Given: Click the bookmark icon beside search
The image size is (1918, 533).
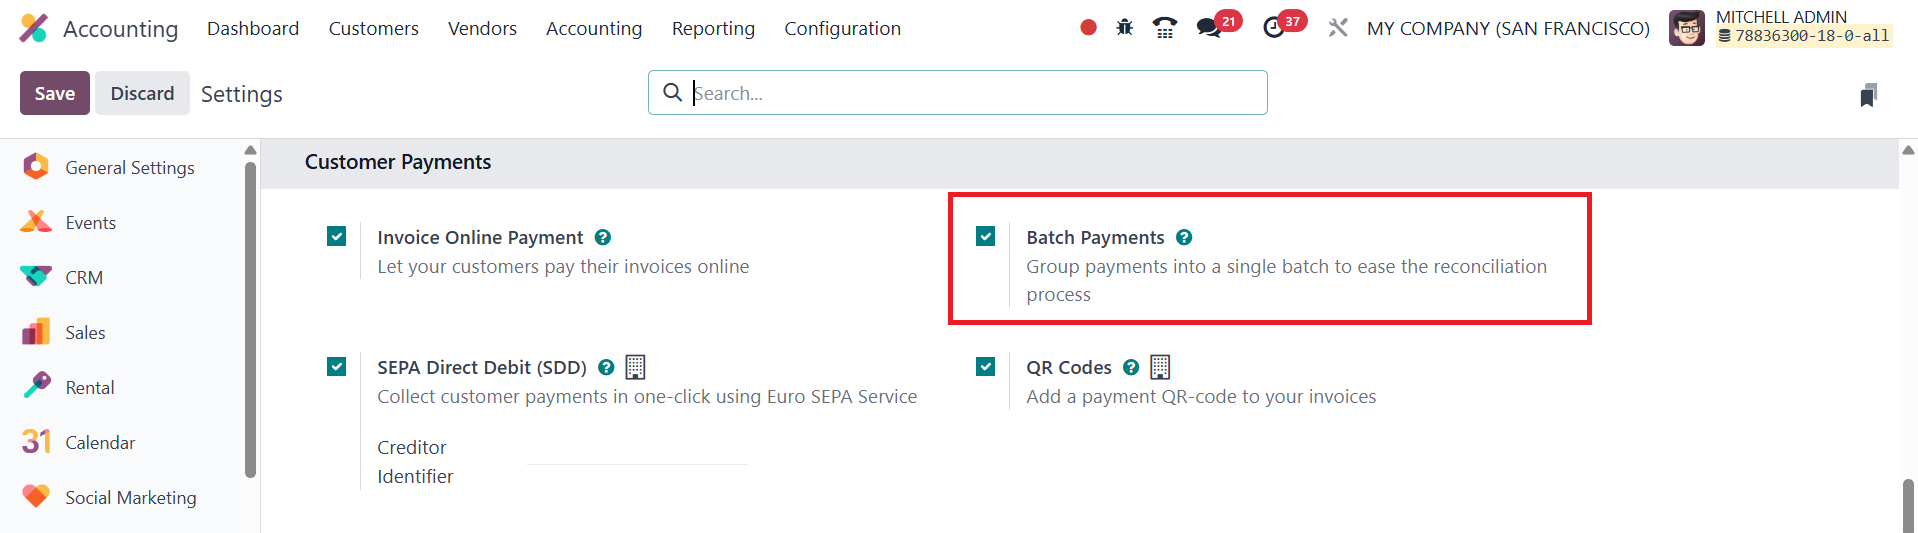Looking at the screenshot, I should pyautogui.click(x=1868, y=95).
